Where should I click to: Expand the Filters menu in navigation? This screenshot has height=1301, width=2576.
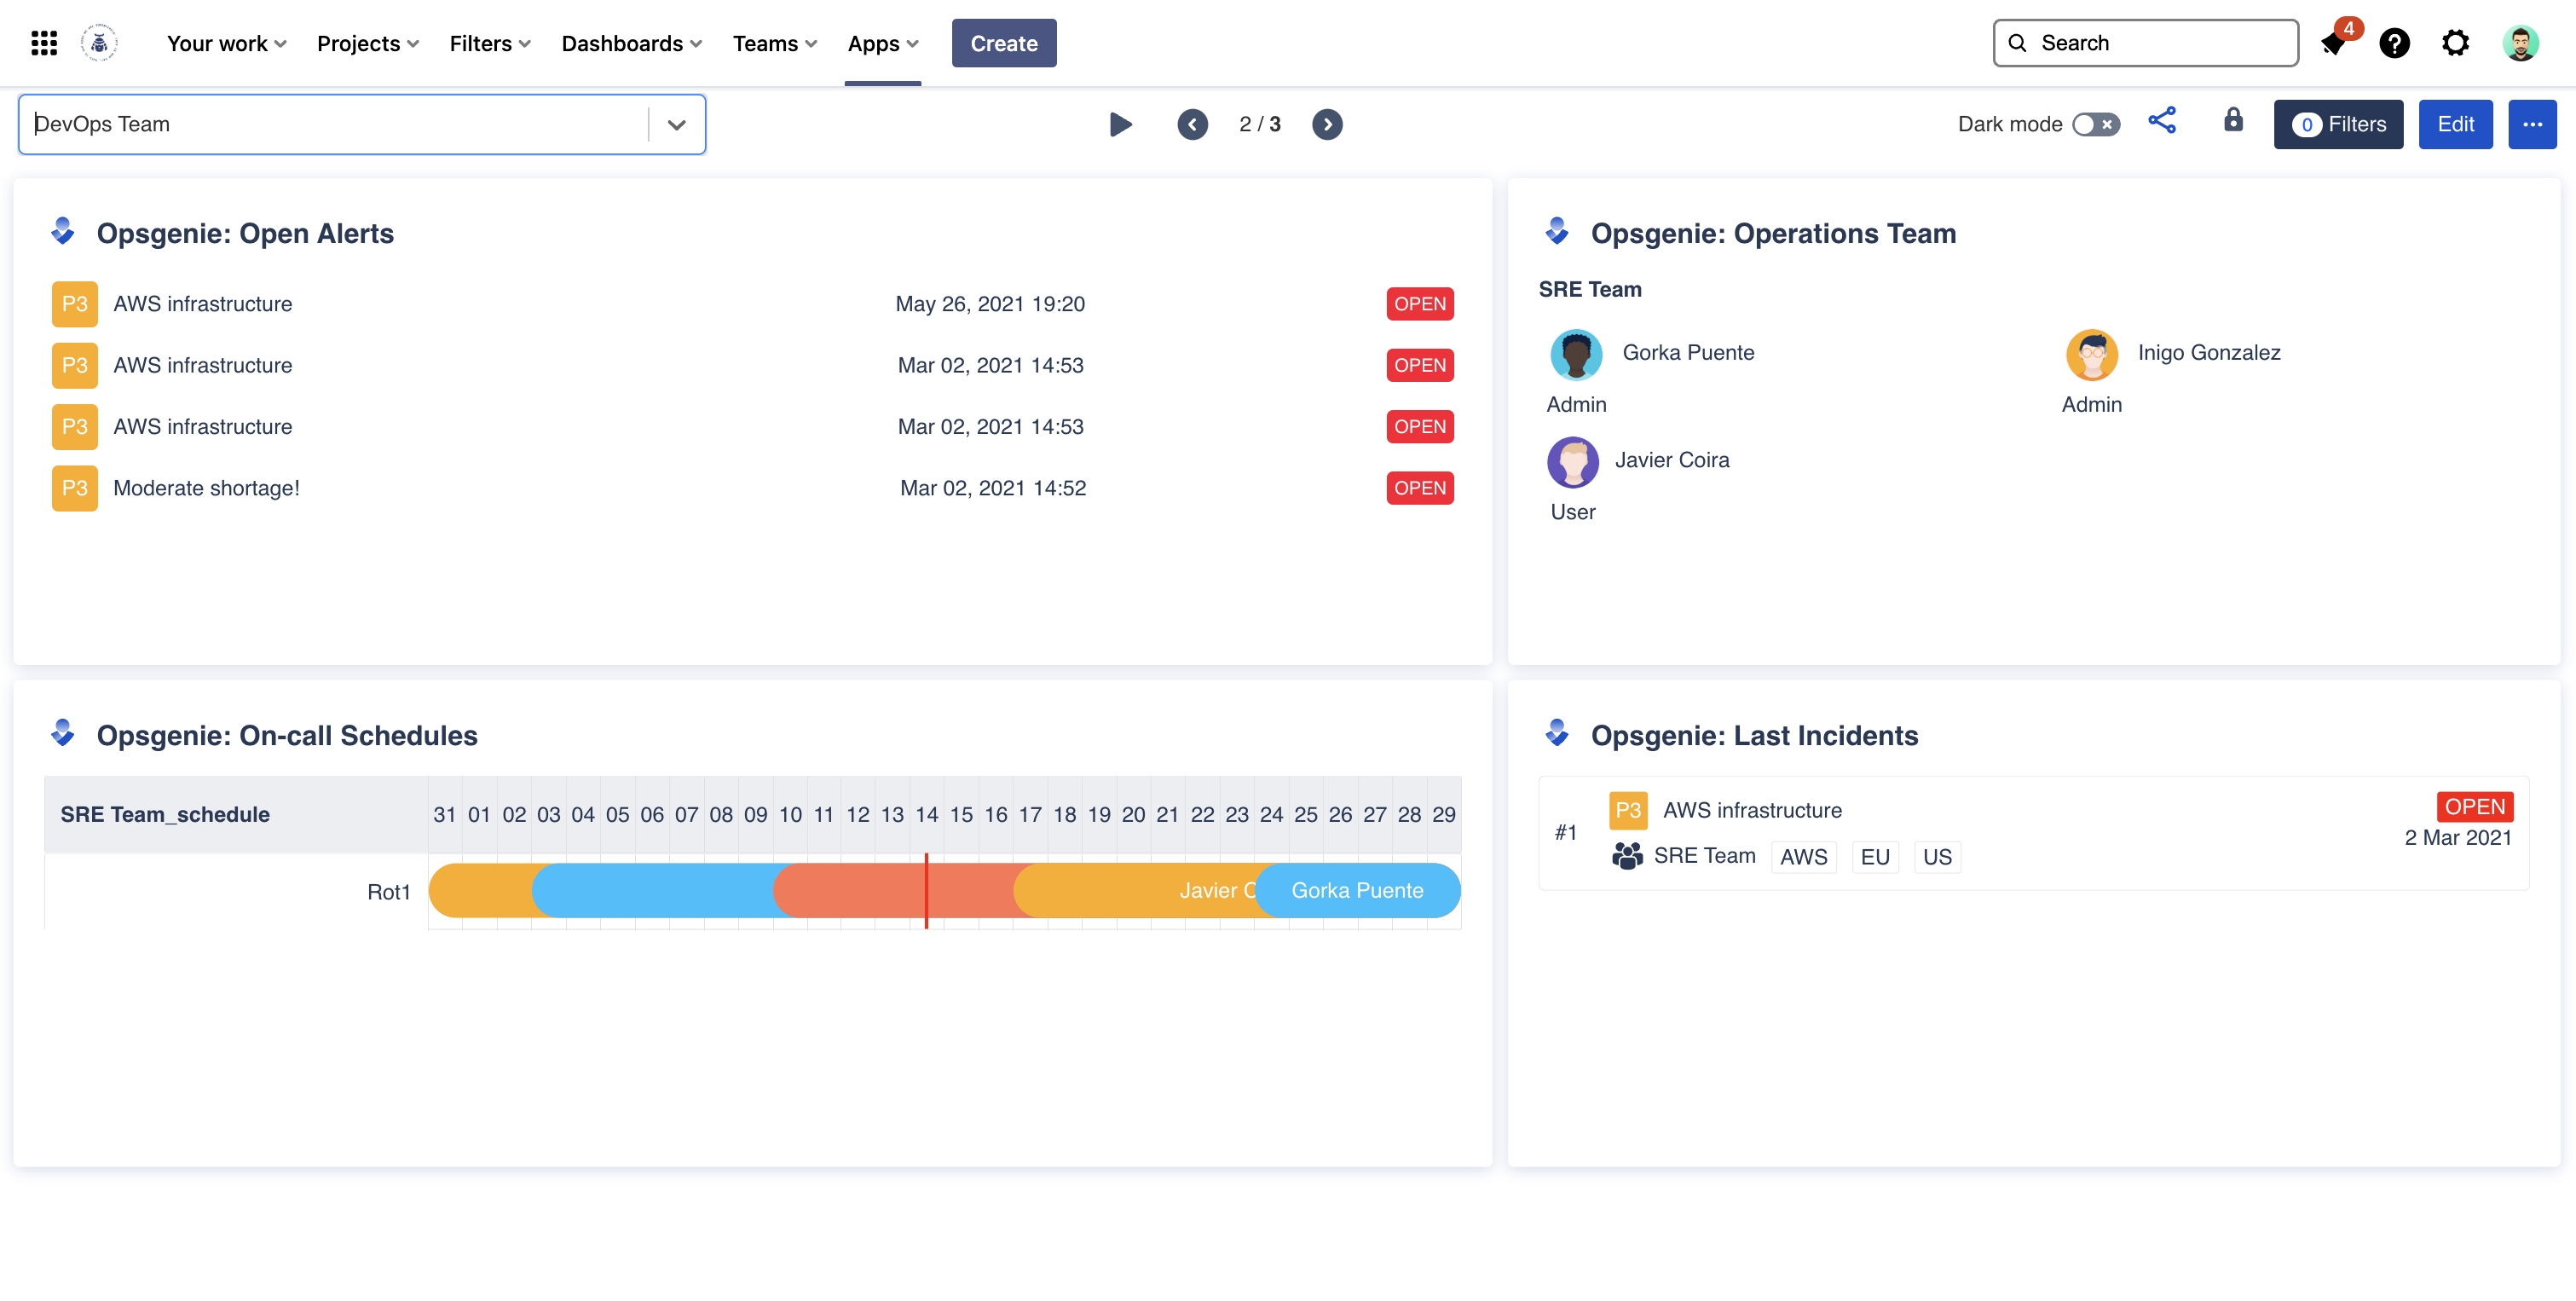point(489,43)
